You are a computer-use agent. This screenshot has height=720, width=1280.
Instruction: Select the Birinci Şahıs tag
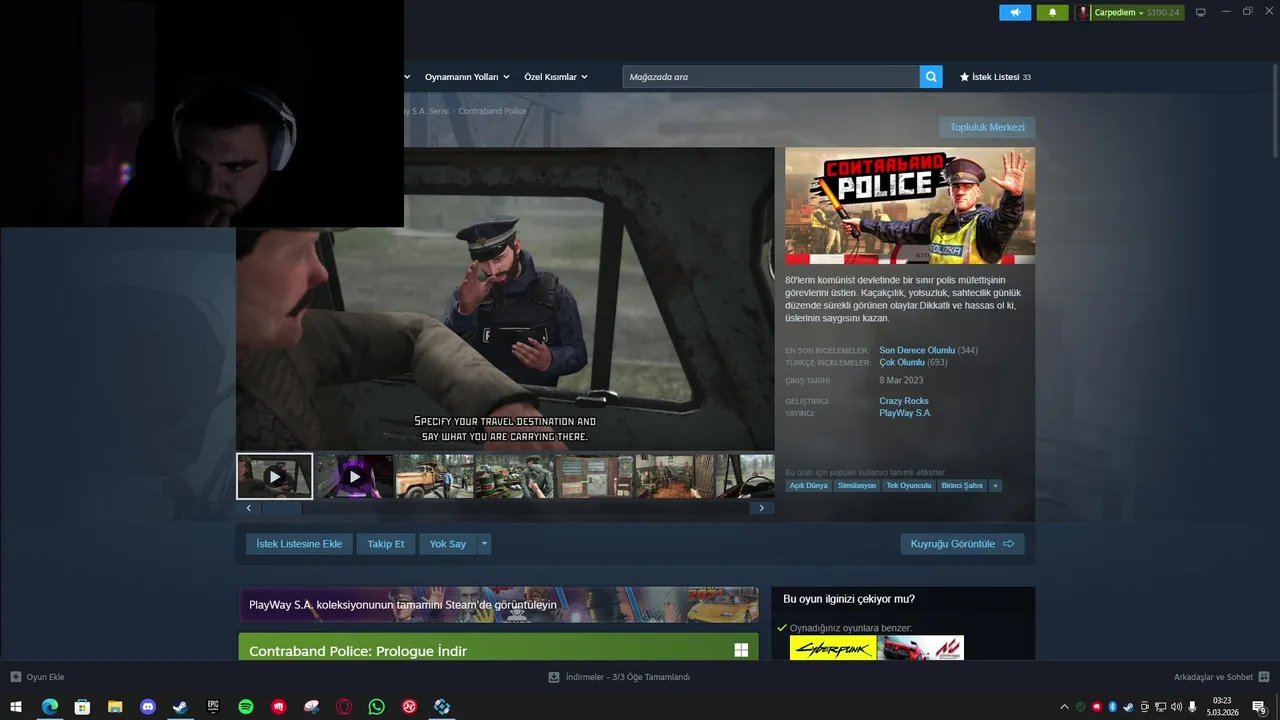click(x=962, y=486)
